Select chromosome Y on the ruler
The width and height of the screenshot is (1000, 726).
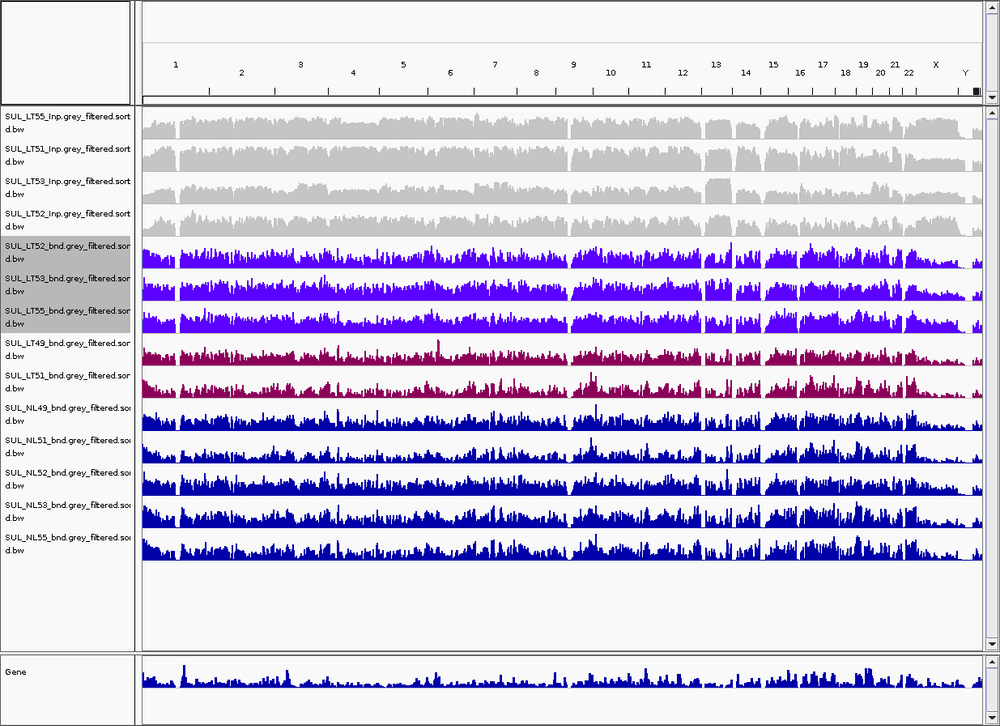click(x=965, y=73)
